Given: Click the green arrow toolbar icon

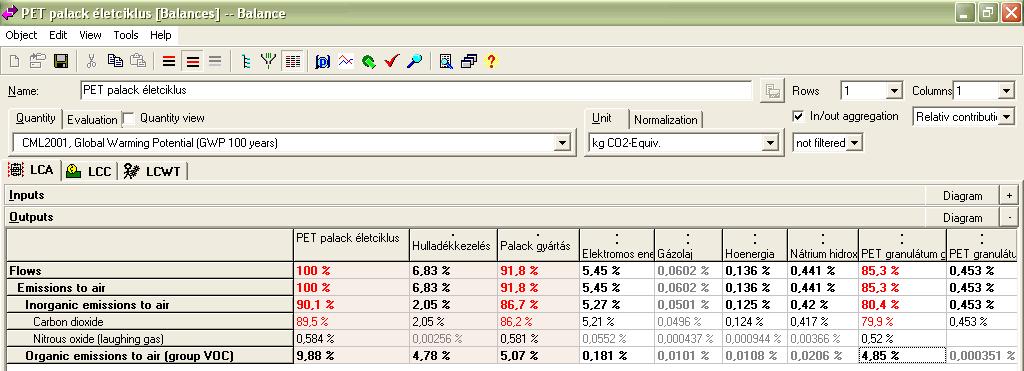Looking at the screenshot, I should (369, 61).
